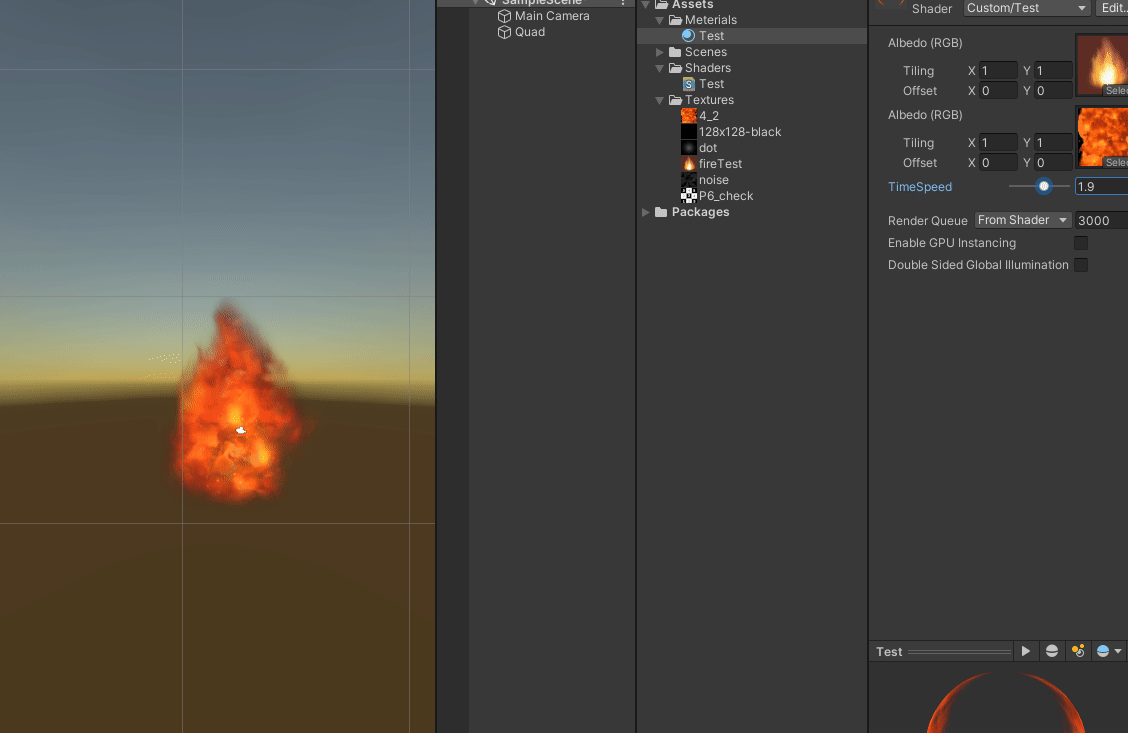Click the Shaders folder icon
The height and width of the screenshot is (733, 1128).
tap(675, 68)
